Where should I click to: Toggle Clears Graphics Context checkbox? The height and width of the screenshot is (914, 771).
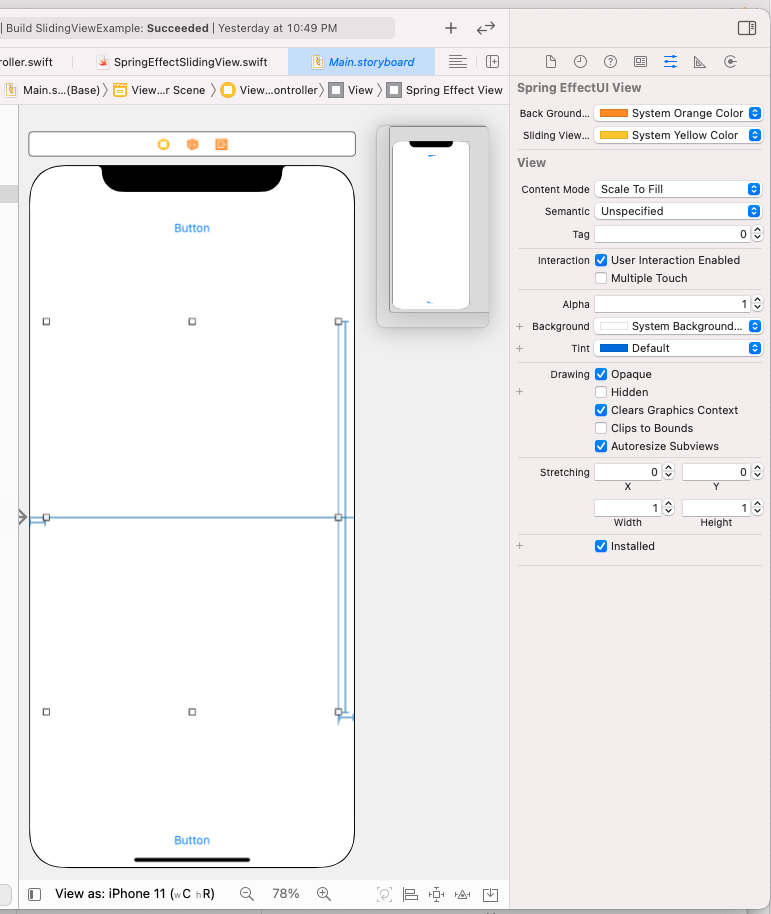pos(601,410)
